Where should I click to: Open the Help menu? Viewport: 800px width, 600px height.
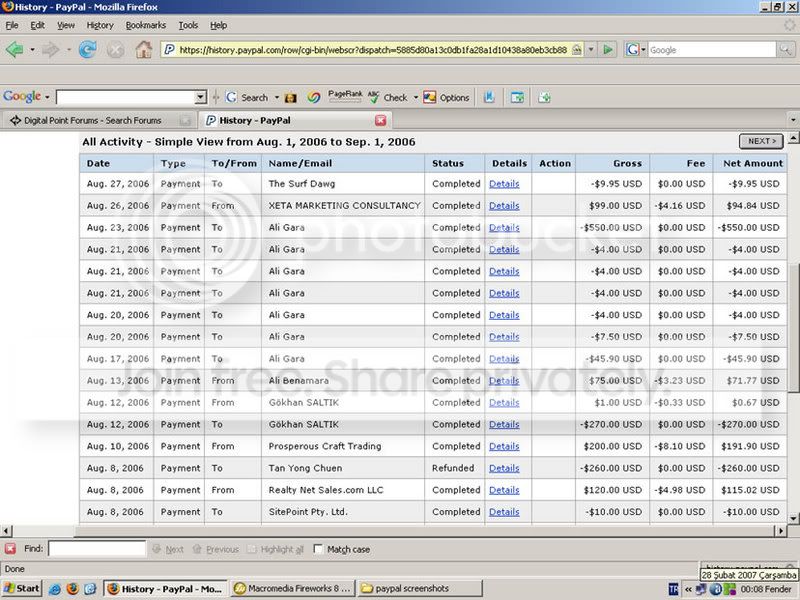[218, 25]
